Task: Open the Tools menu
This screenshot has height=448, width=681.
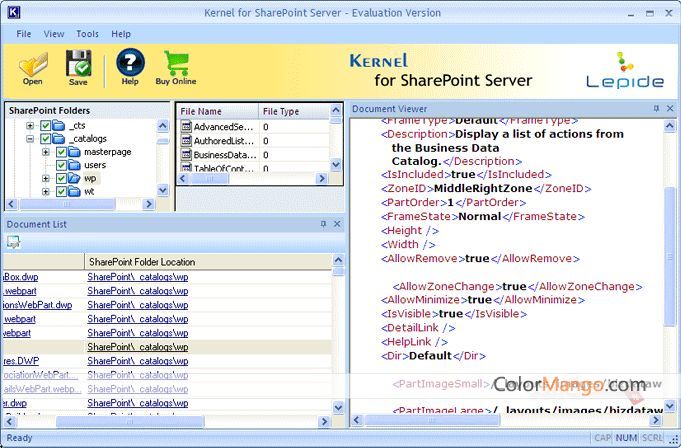Action: point(87,34)
